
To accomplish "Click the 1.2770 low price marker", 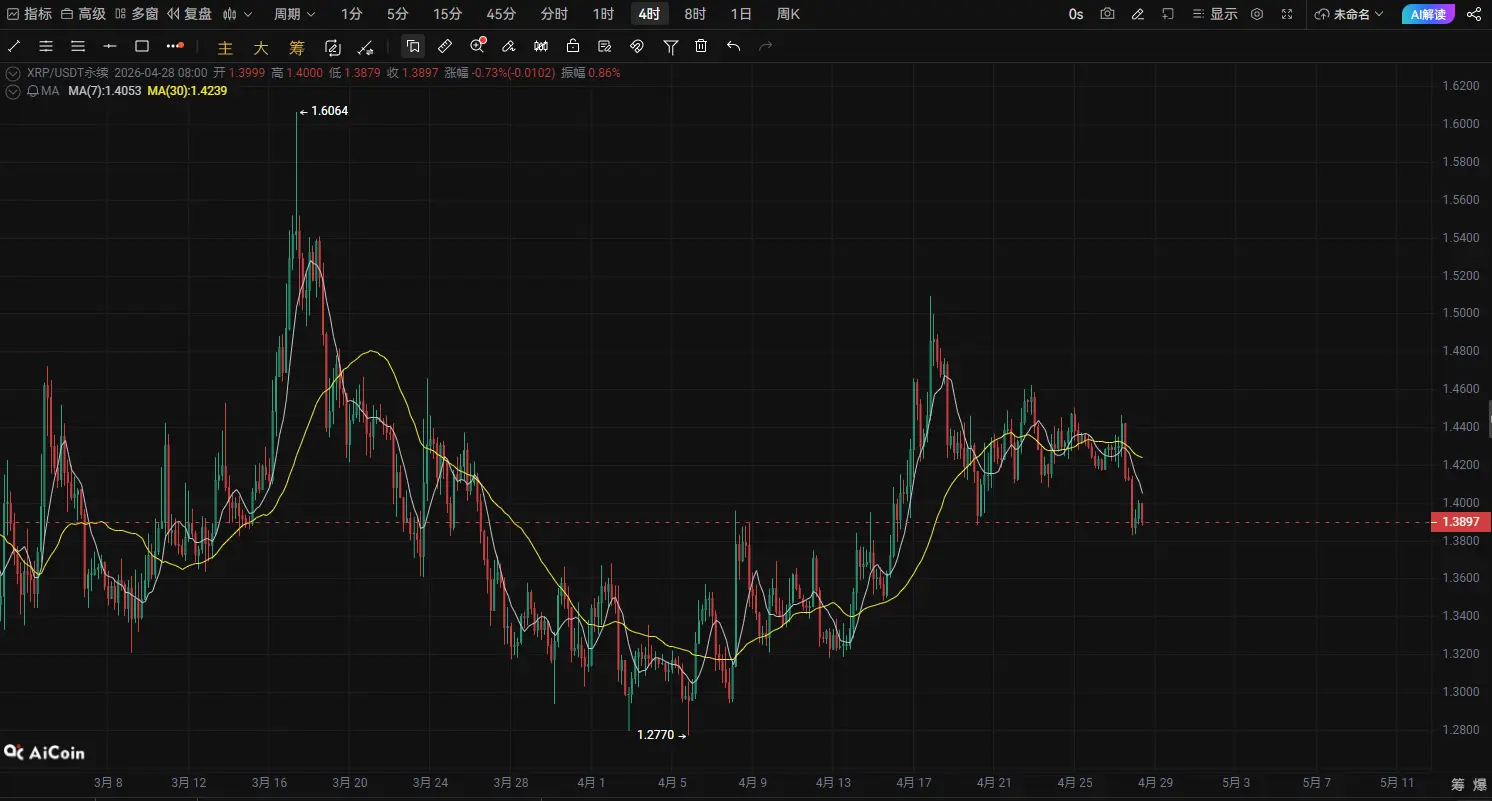I will [x=662, y=735].
